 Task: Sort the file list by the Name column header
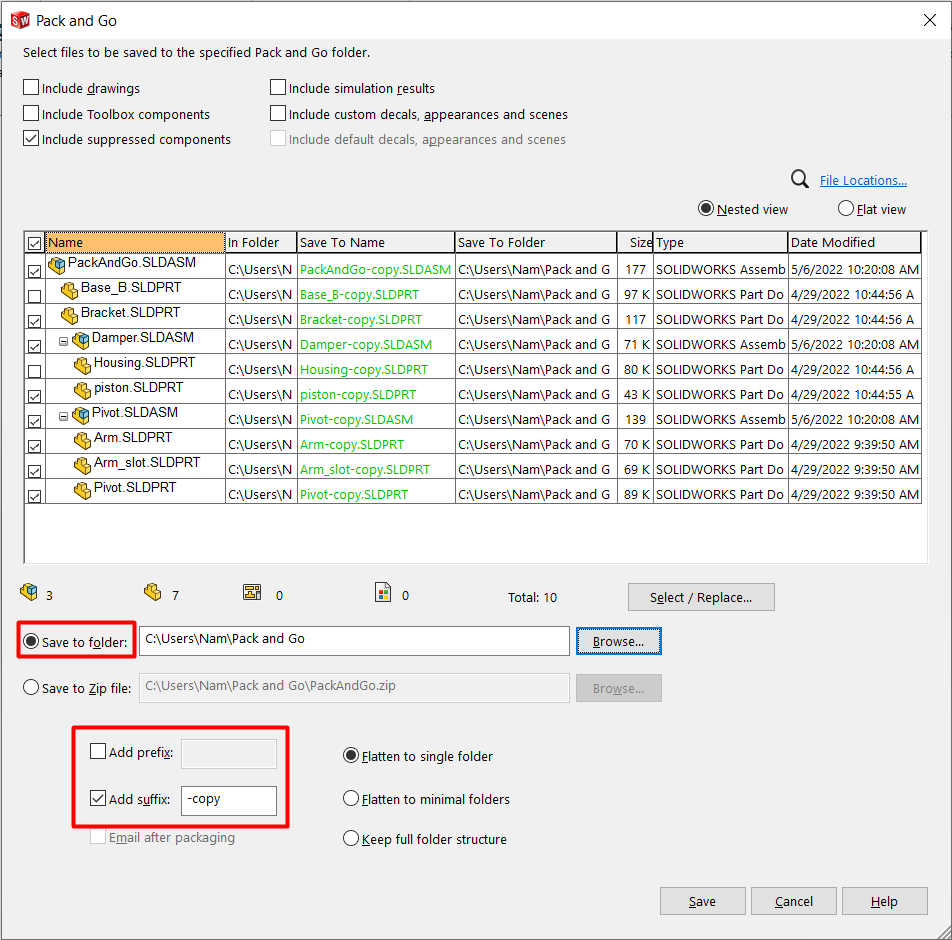(x=135, y=242)
